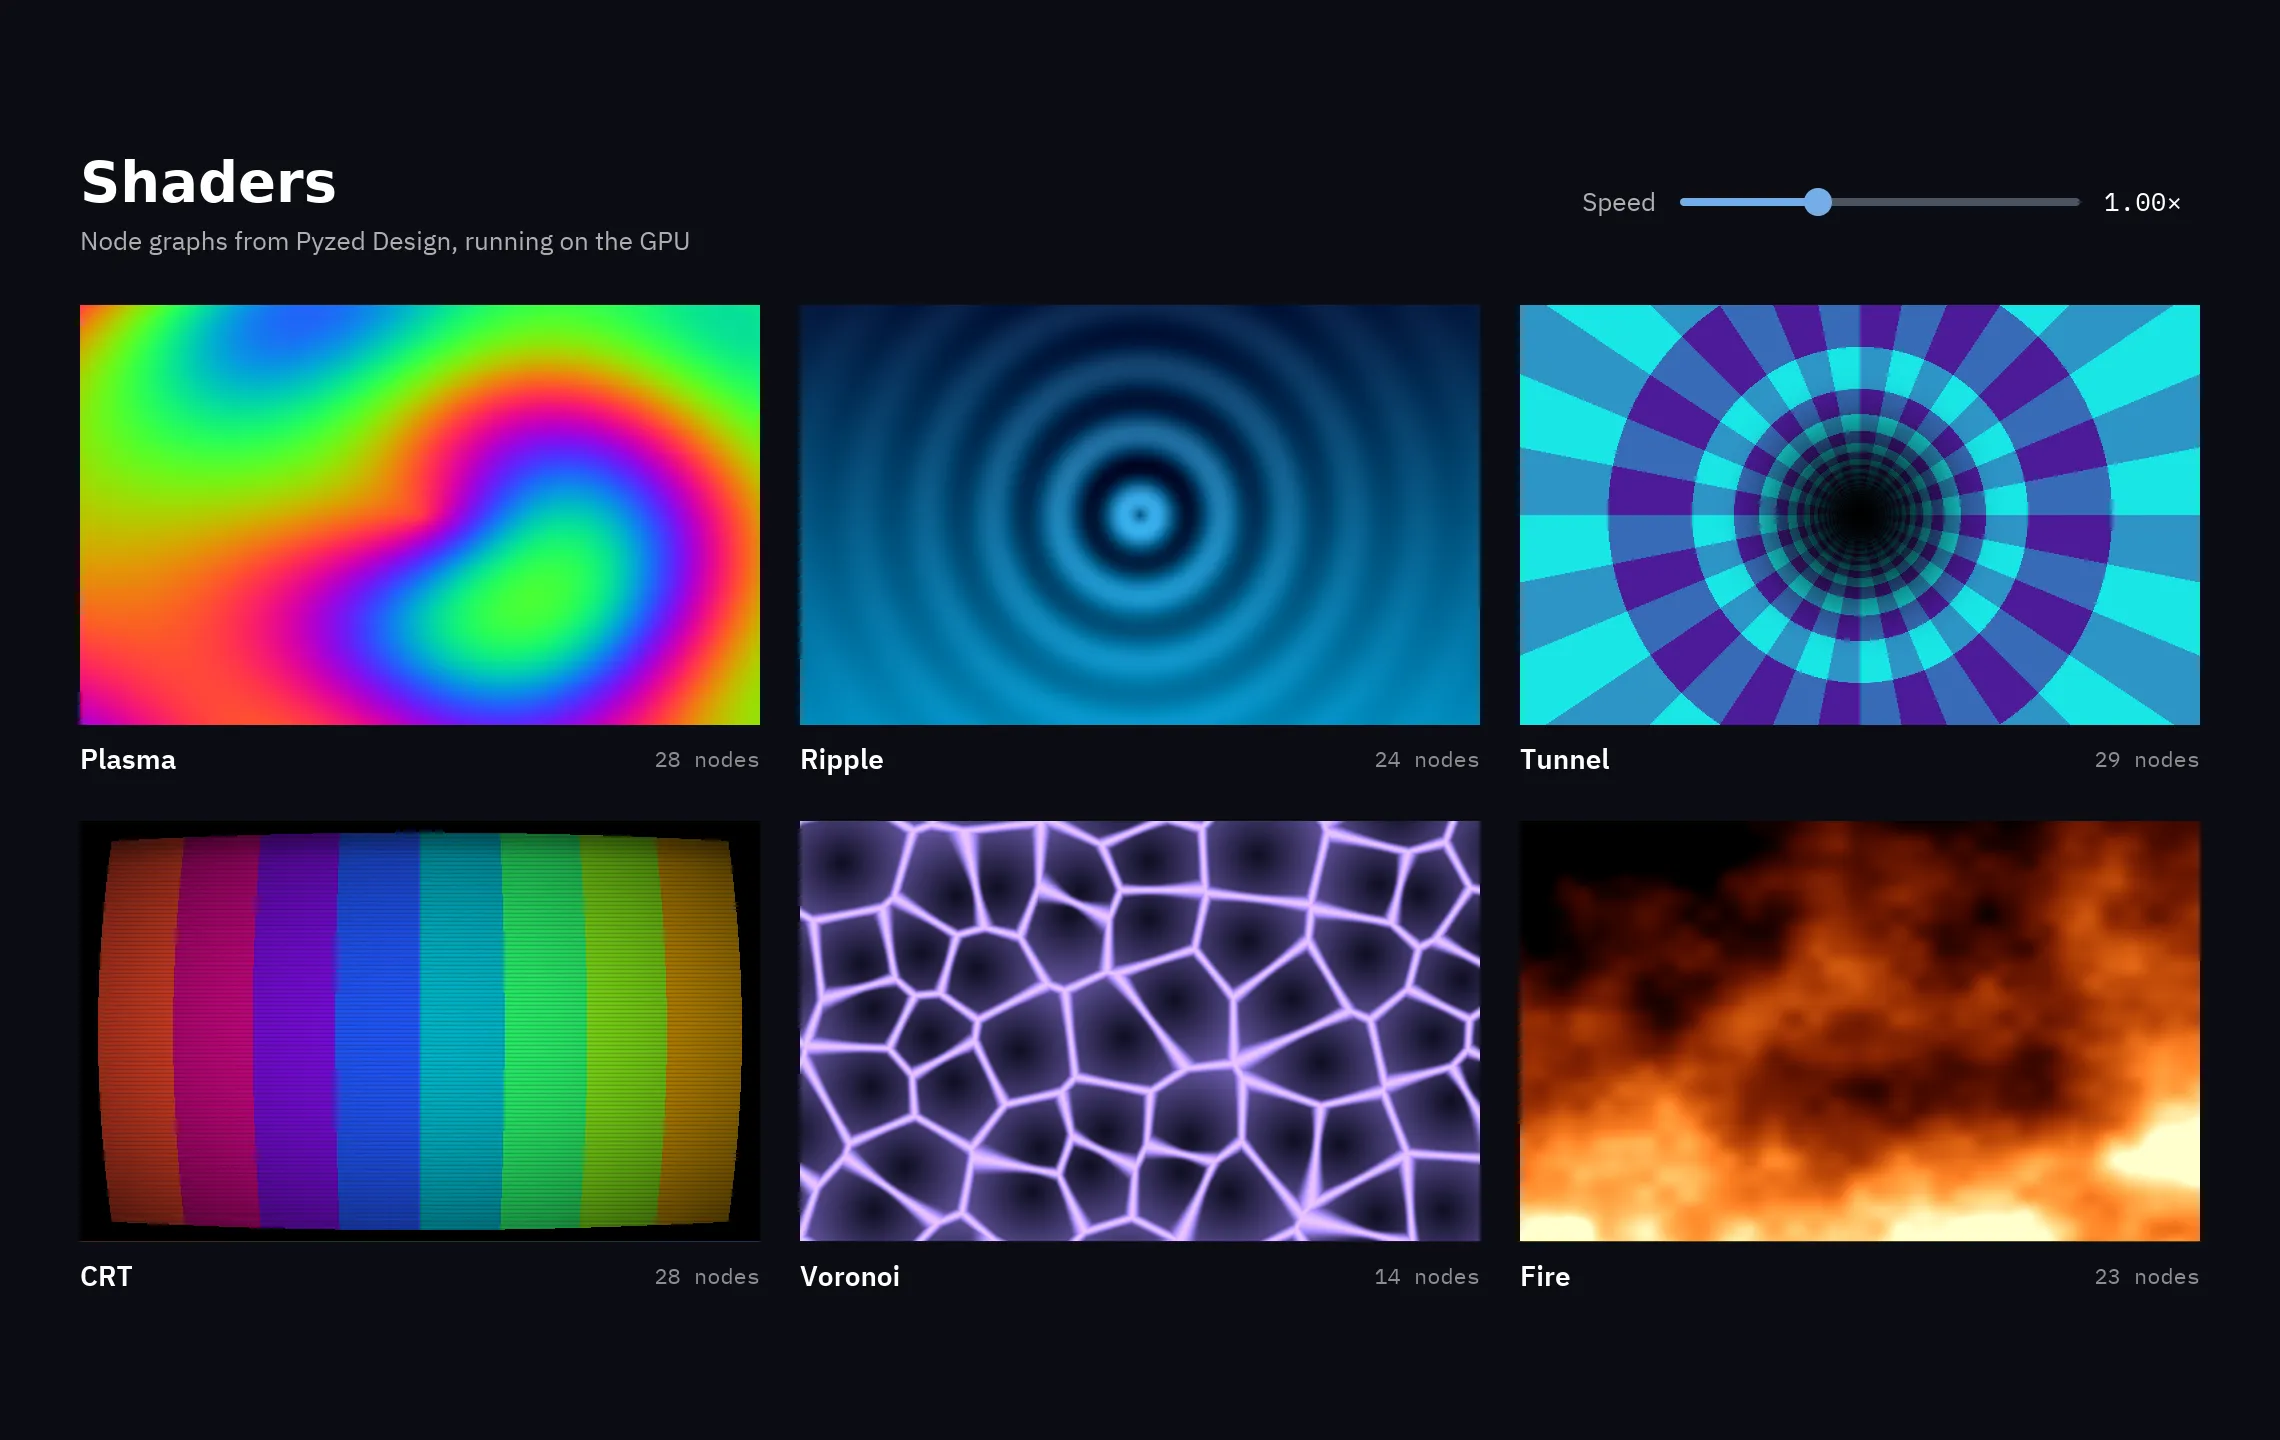Click the 28 nodes count under CRT
Screen dimensions: 2280x1440
click(x=707, y=1277)
